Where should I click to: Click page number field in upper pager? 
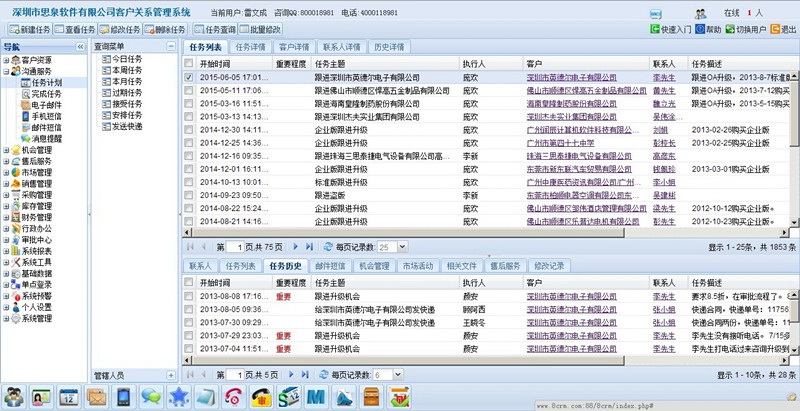(236, 247)
